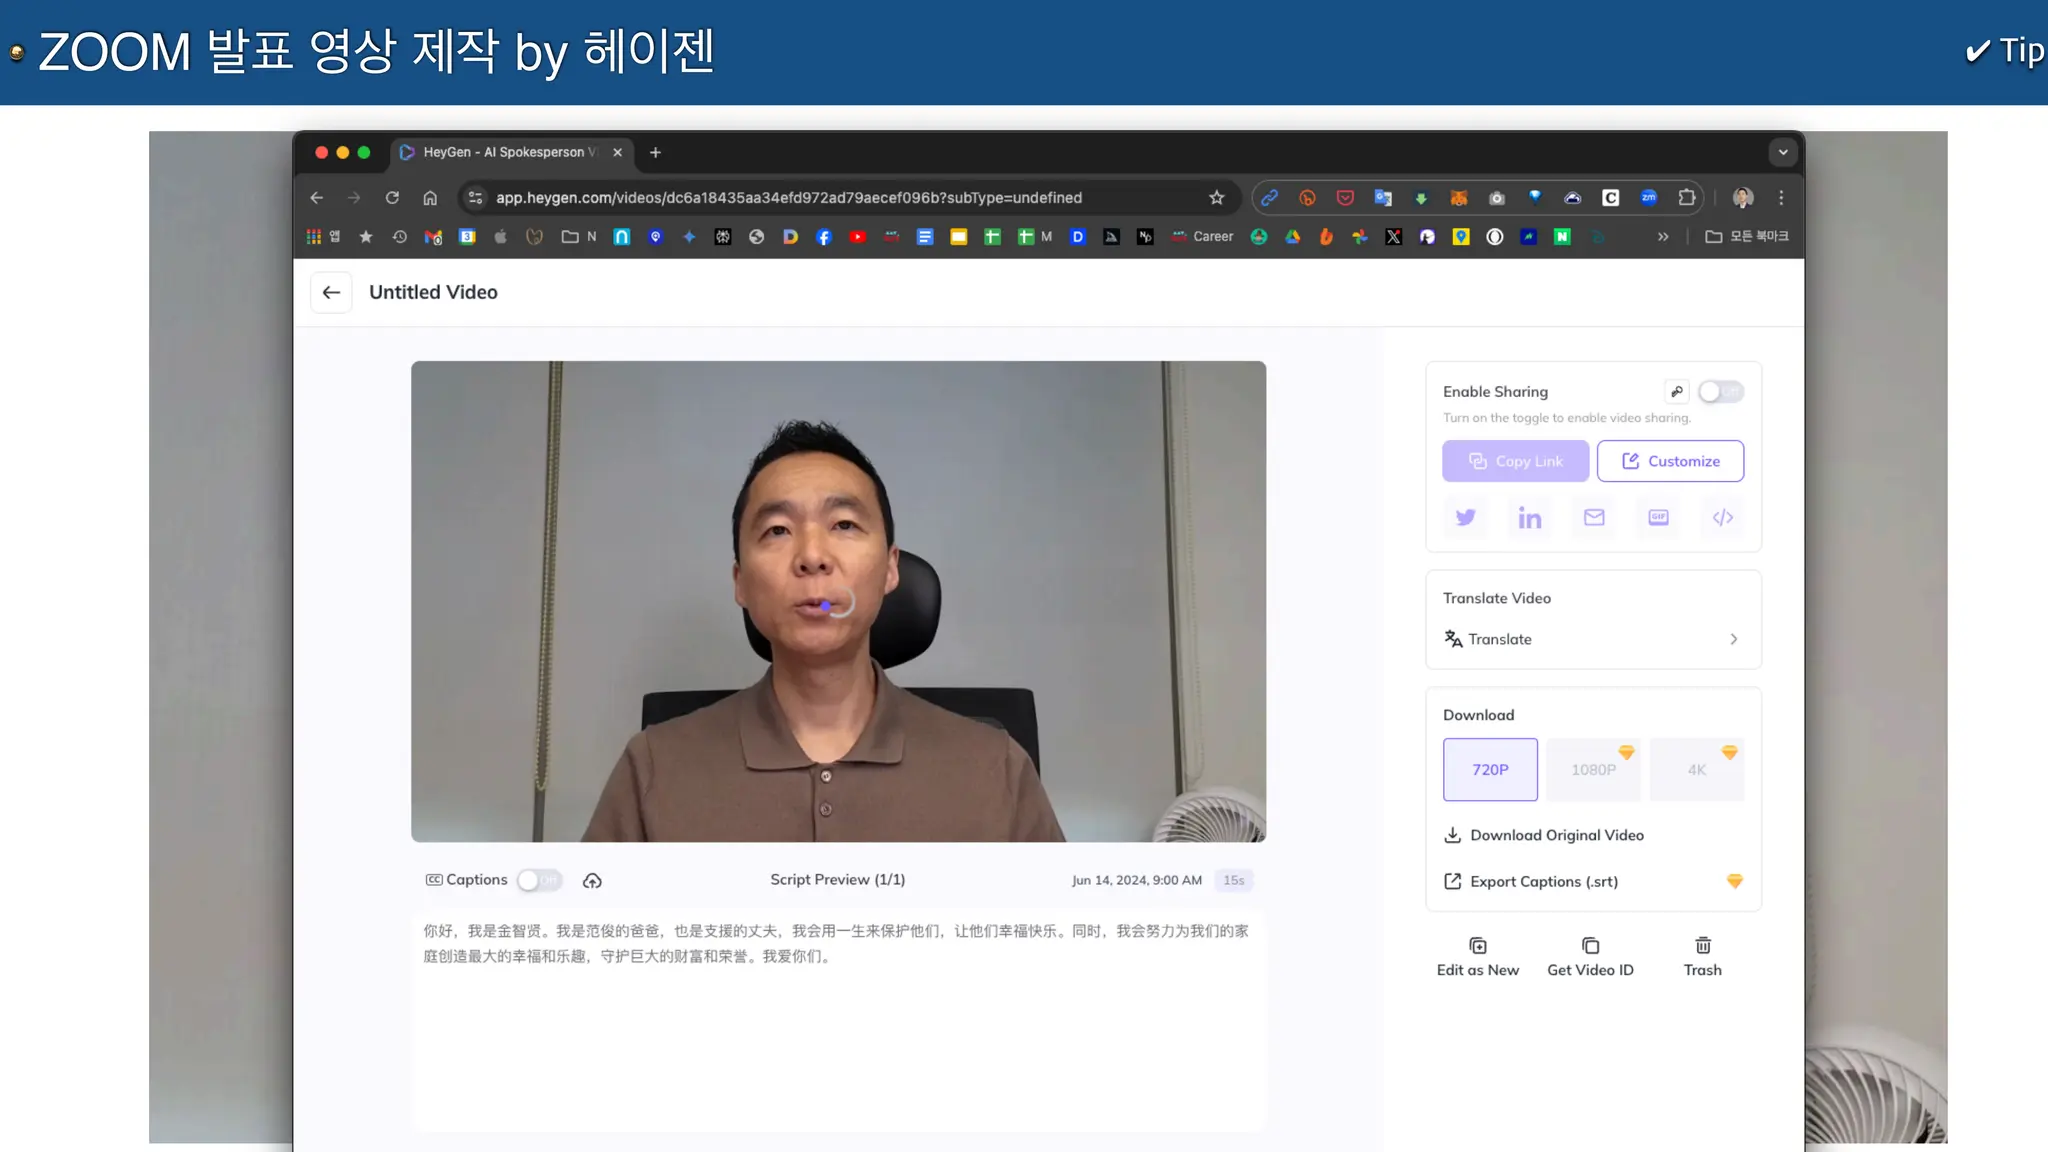Click the camera screenshot extension
The image size is (2048, 1152).
1496,198
